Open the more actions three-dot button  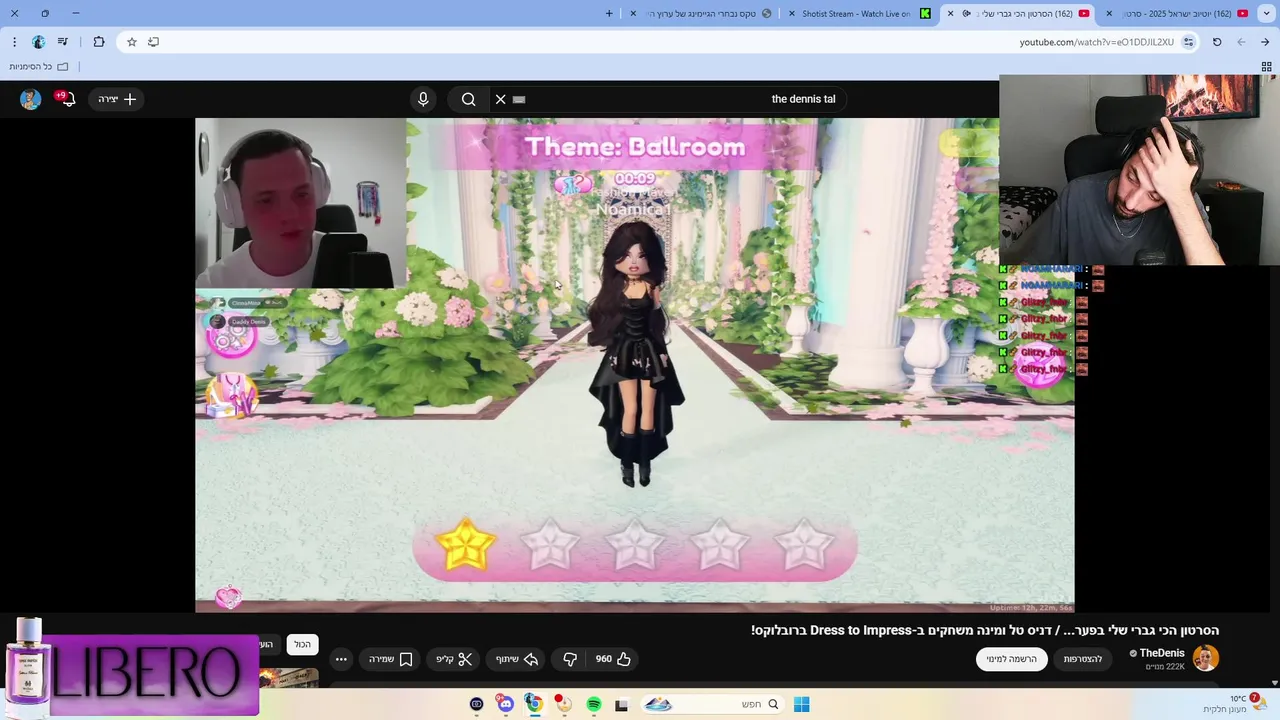pyautogui.click(x=341, y=659)
